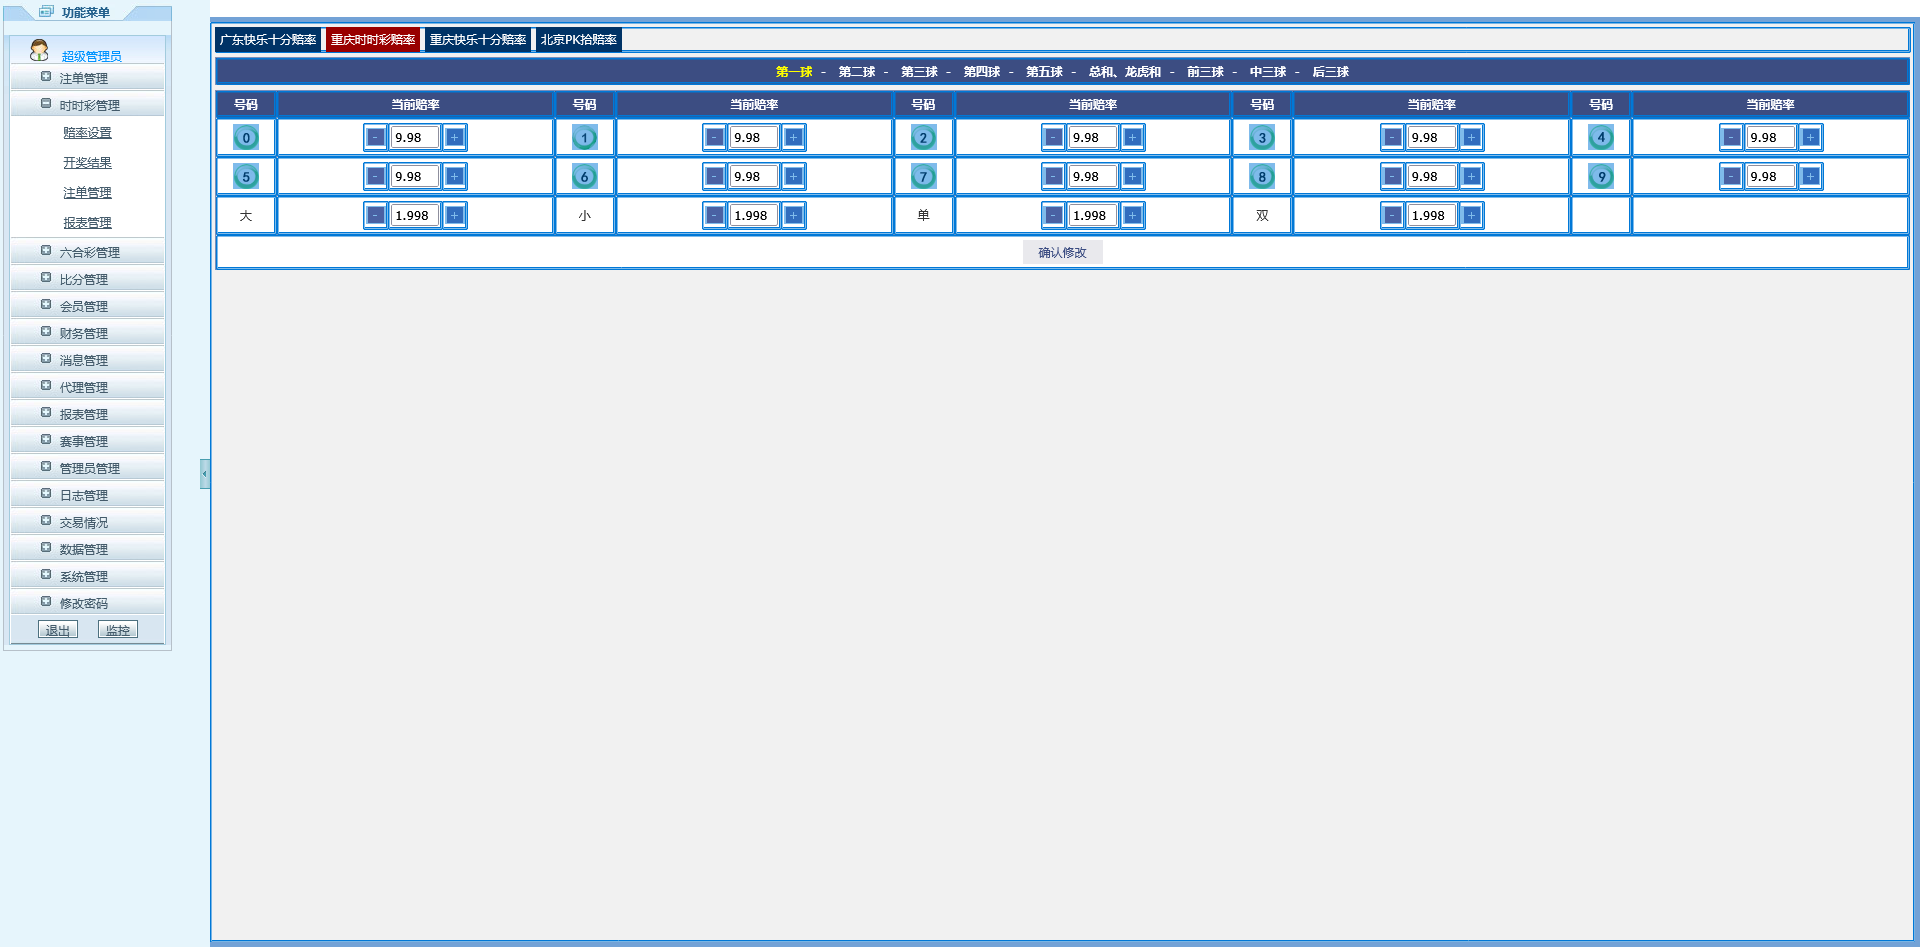Click the number 7 ball icon
1920x947 pixels.
click(x=923, y=177)
